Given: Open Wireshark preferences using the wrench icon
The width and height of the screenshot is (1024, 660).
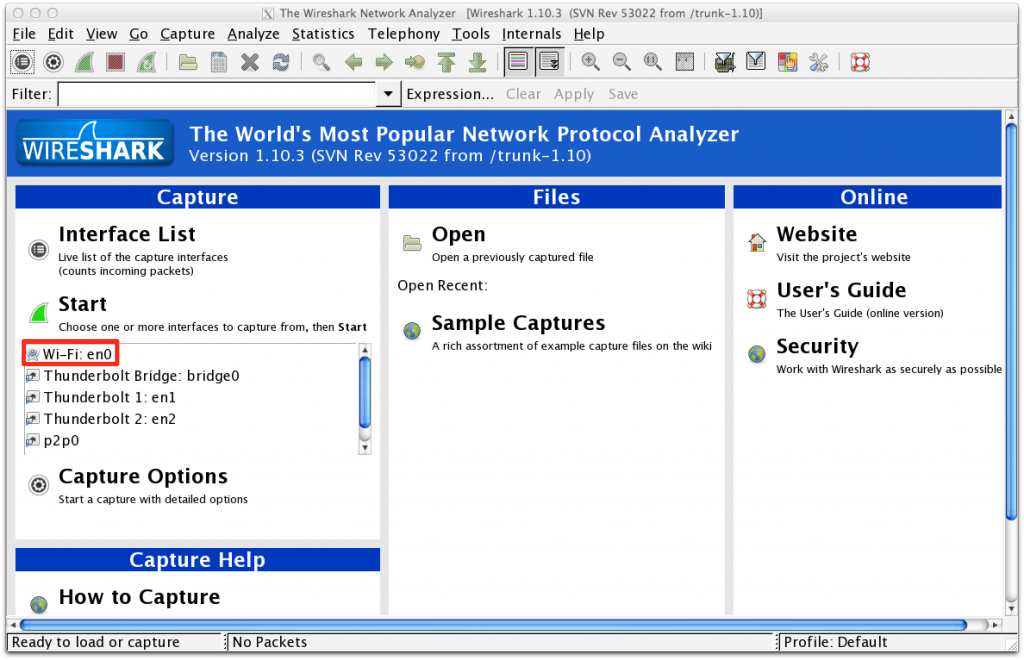Looking at the screenshot, I should (818, 61).
